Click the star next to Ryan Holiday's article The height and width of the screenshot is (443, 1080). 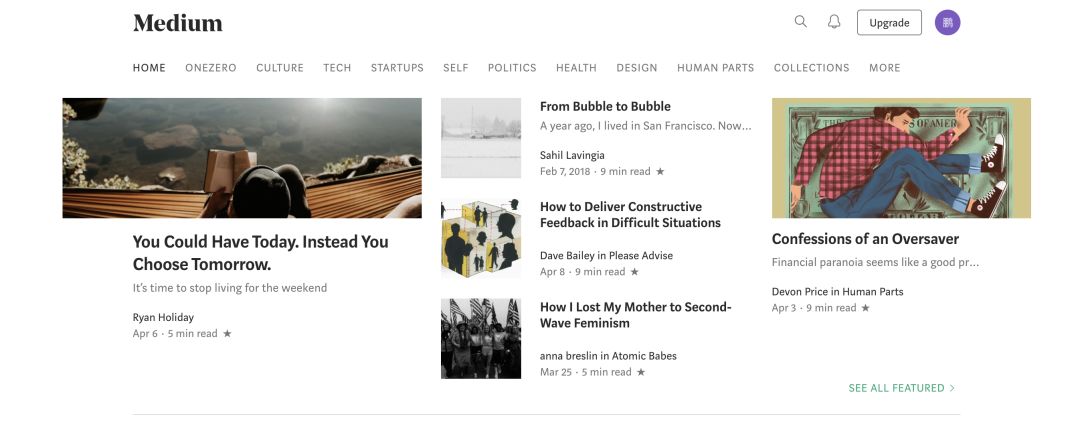(x=227, y=334)
